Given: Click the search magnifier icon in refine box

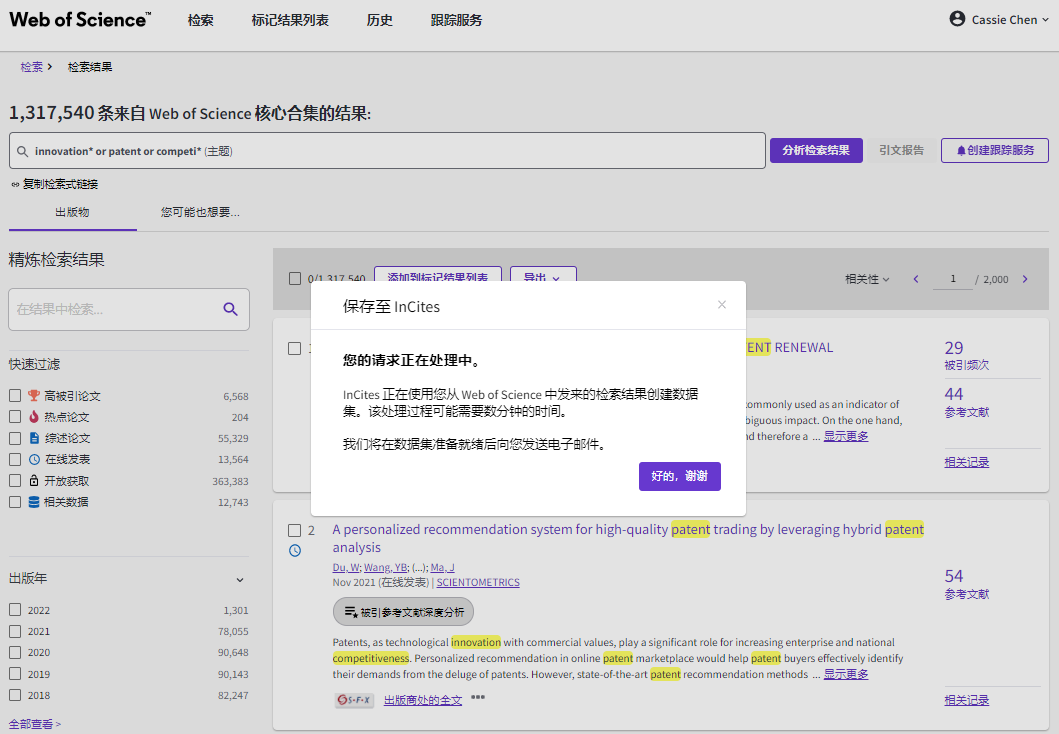Looking at the screenshot, I should [230, 309].
